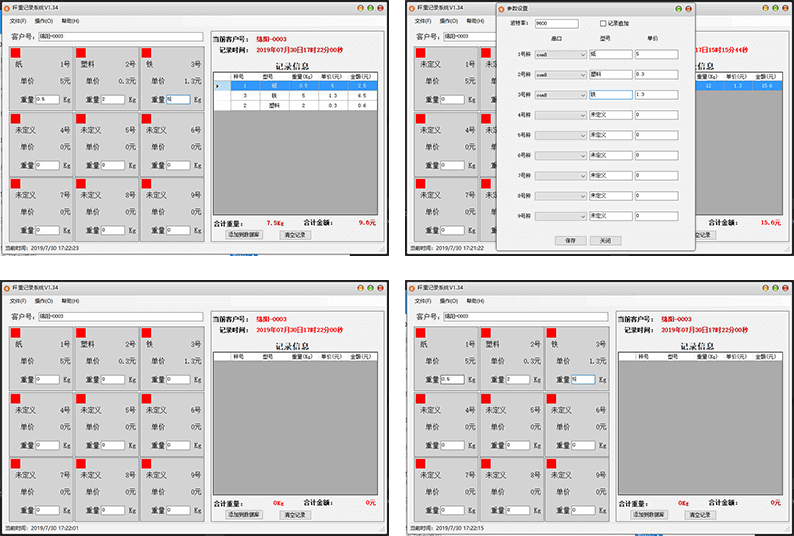Click the 保存 button in 参数设置 dialog
The image size is (794, 536).
point(570,240)
